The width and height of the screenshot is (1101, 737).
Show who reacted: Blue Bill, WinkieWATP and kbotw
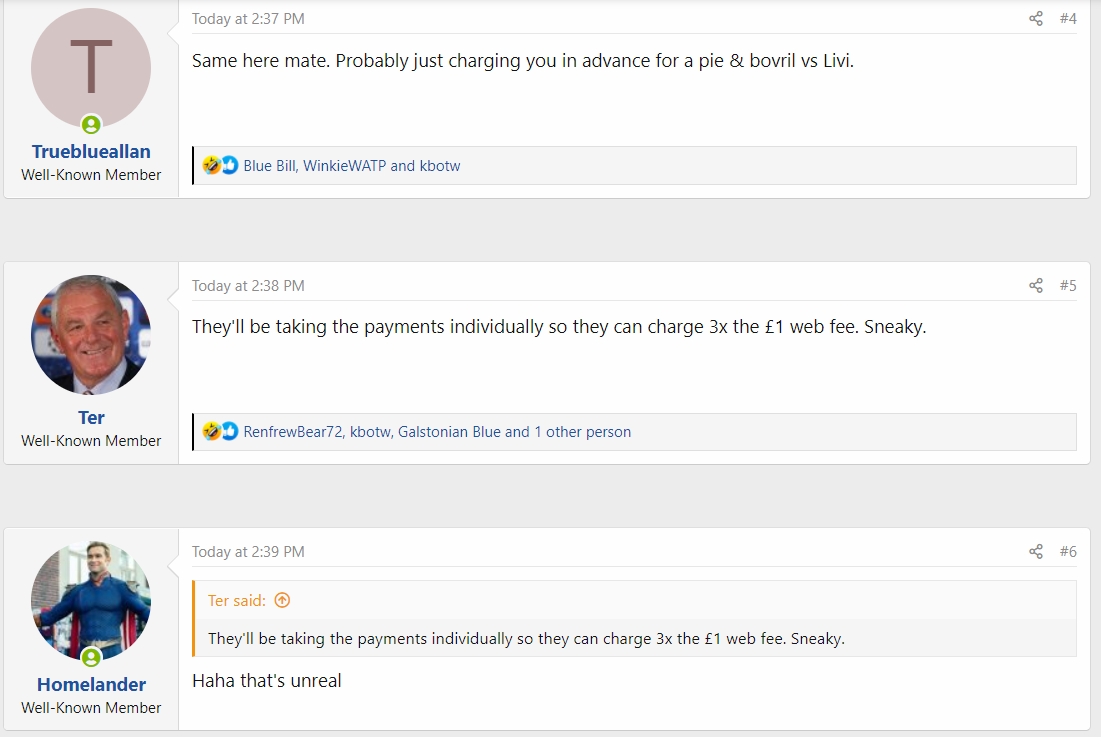point(352,166)
